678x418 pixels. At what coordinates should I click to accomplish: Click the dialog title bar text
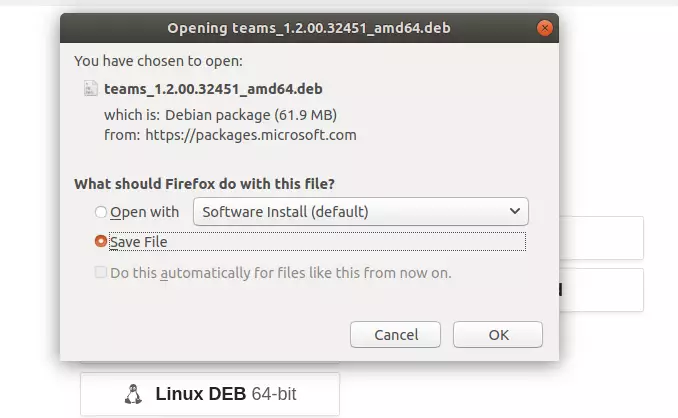pyautogui.click(x=309, y=28)
